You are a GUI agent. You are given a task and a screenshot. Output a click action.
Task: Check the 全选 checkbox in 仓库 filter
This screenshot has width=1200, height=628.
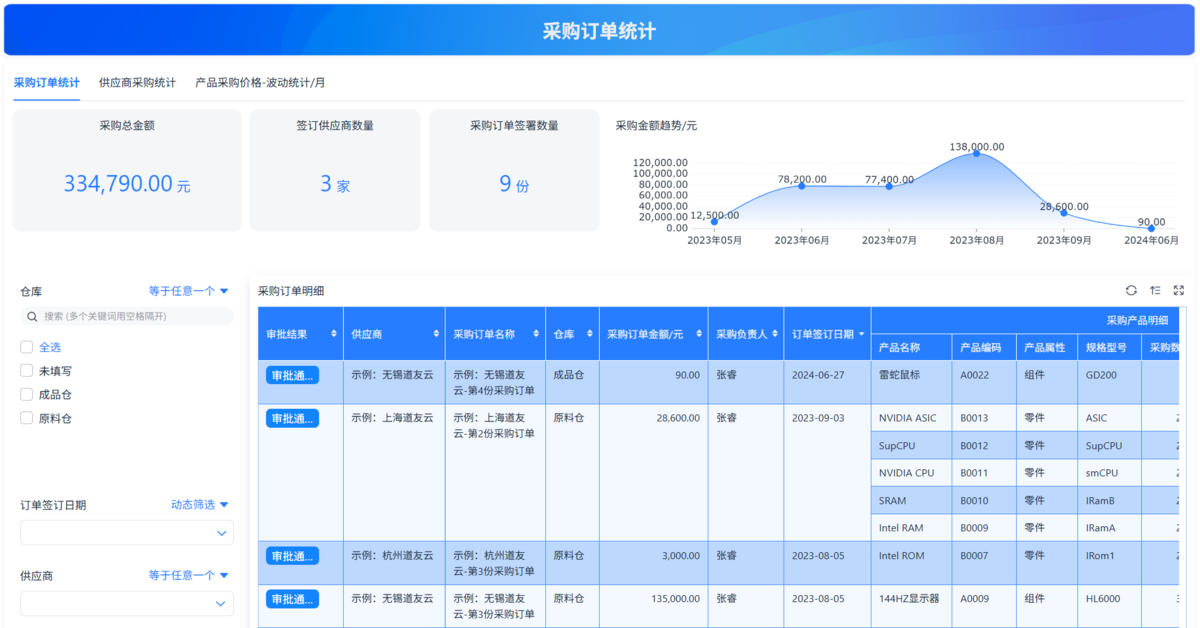(x=27, y=347)
